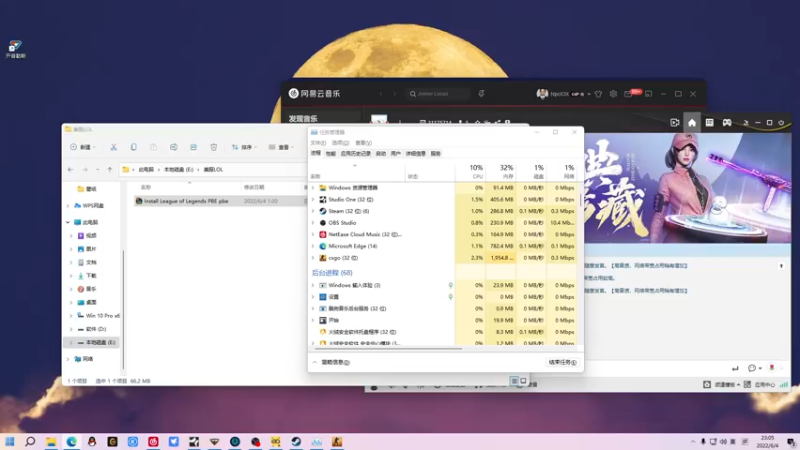
Task: Switch to the 用户 tab
Action: tap(395, 154)
